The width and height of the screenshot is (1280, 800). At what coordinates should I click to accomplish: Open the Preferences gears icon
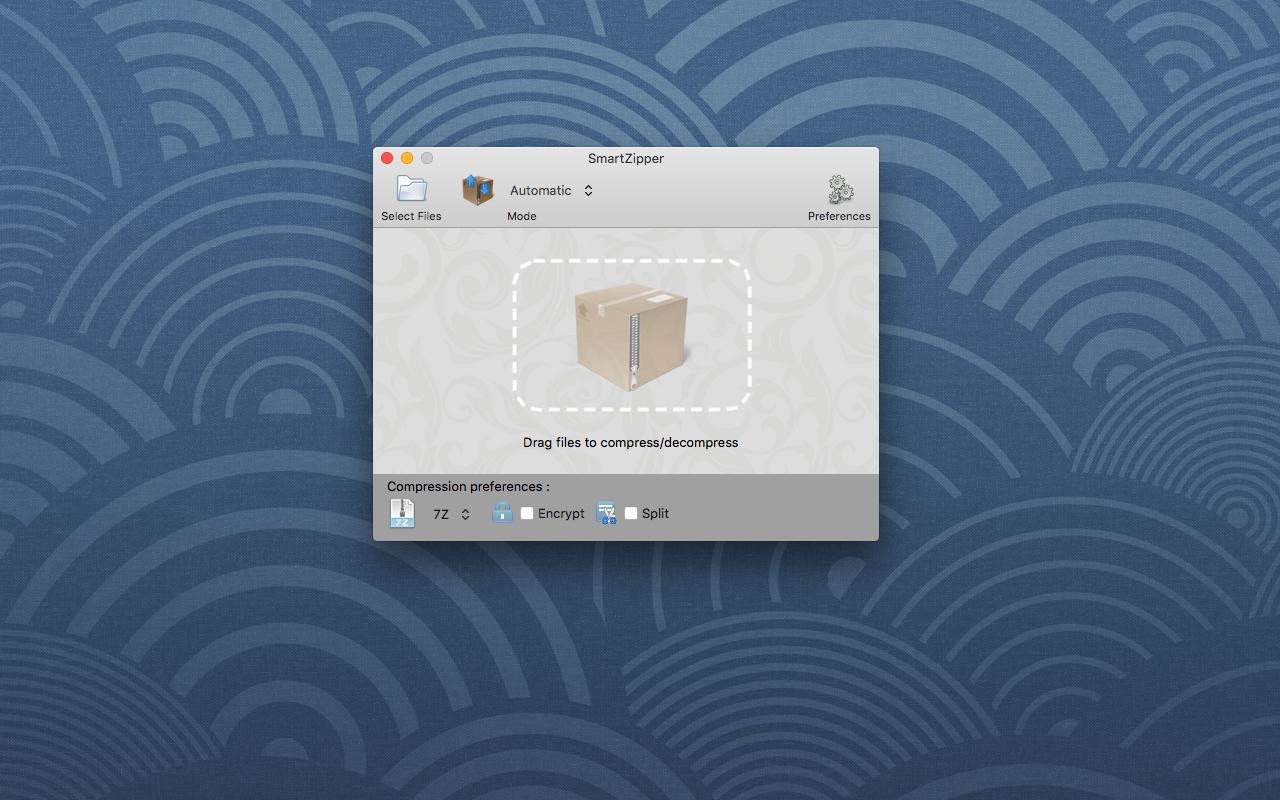[840, 189]
